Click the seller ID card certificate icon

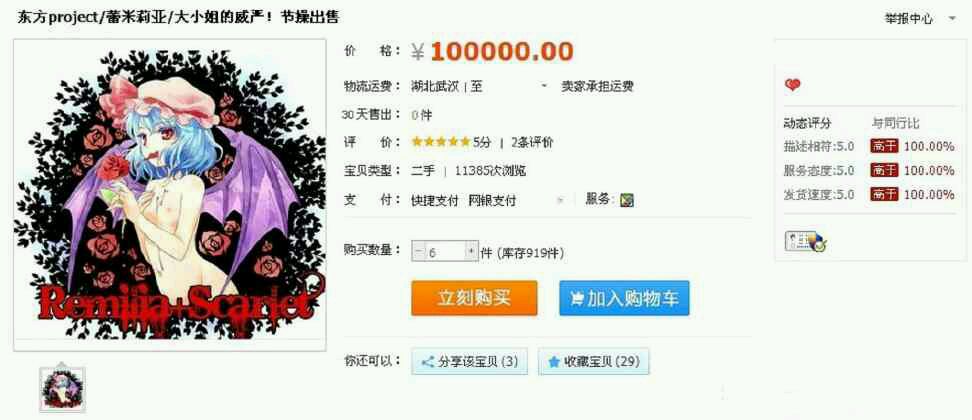pyautogui.click(x=806, y=242)
